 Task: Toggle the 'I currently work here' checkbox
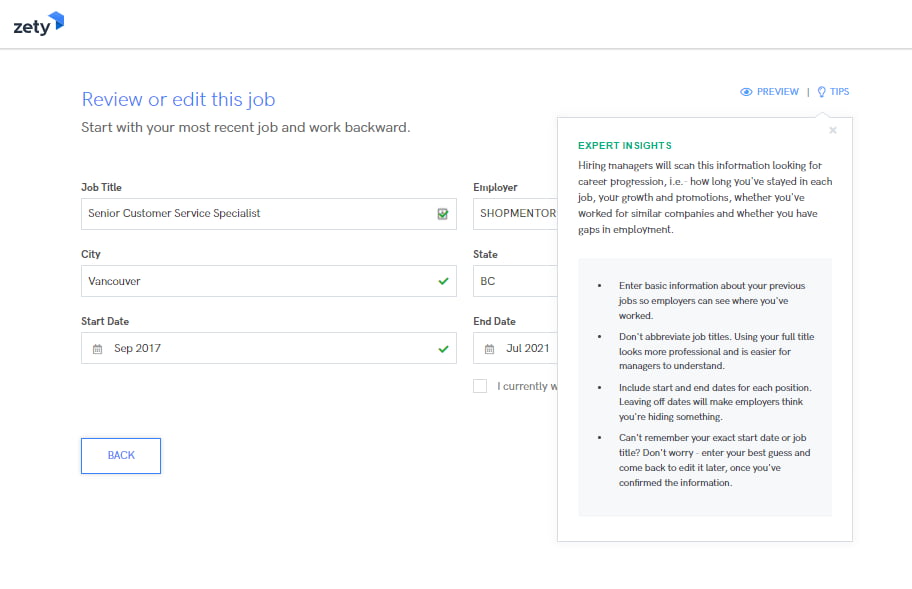480,386
